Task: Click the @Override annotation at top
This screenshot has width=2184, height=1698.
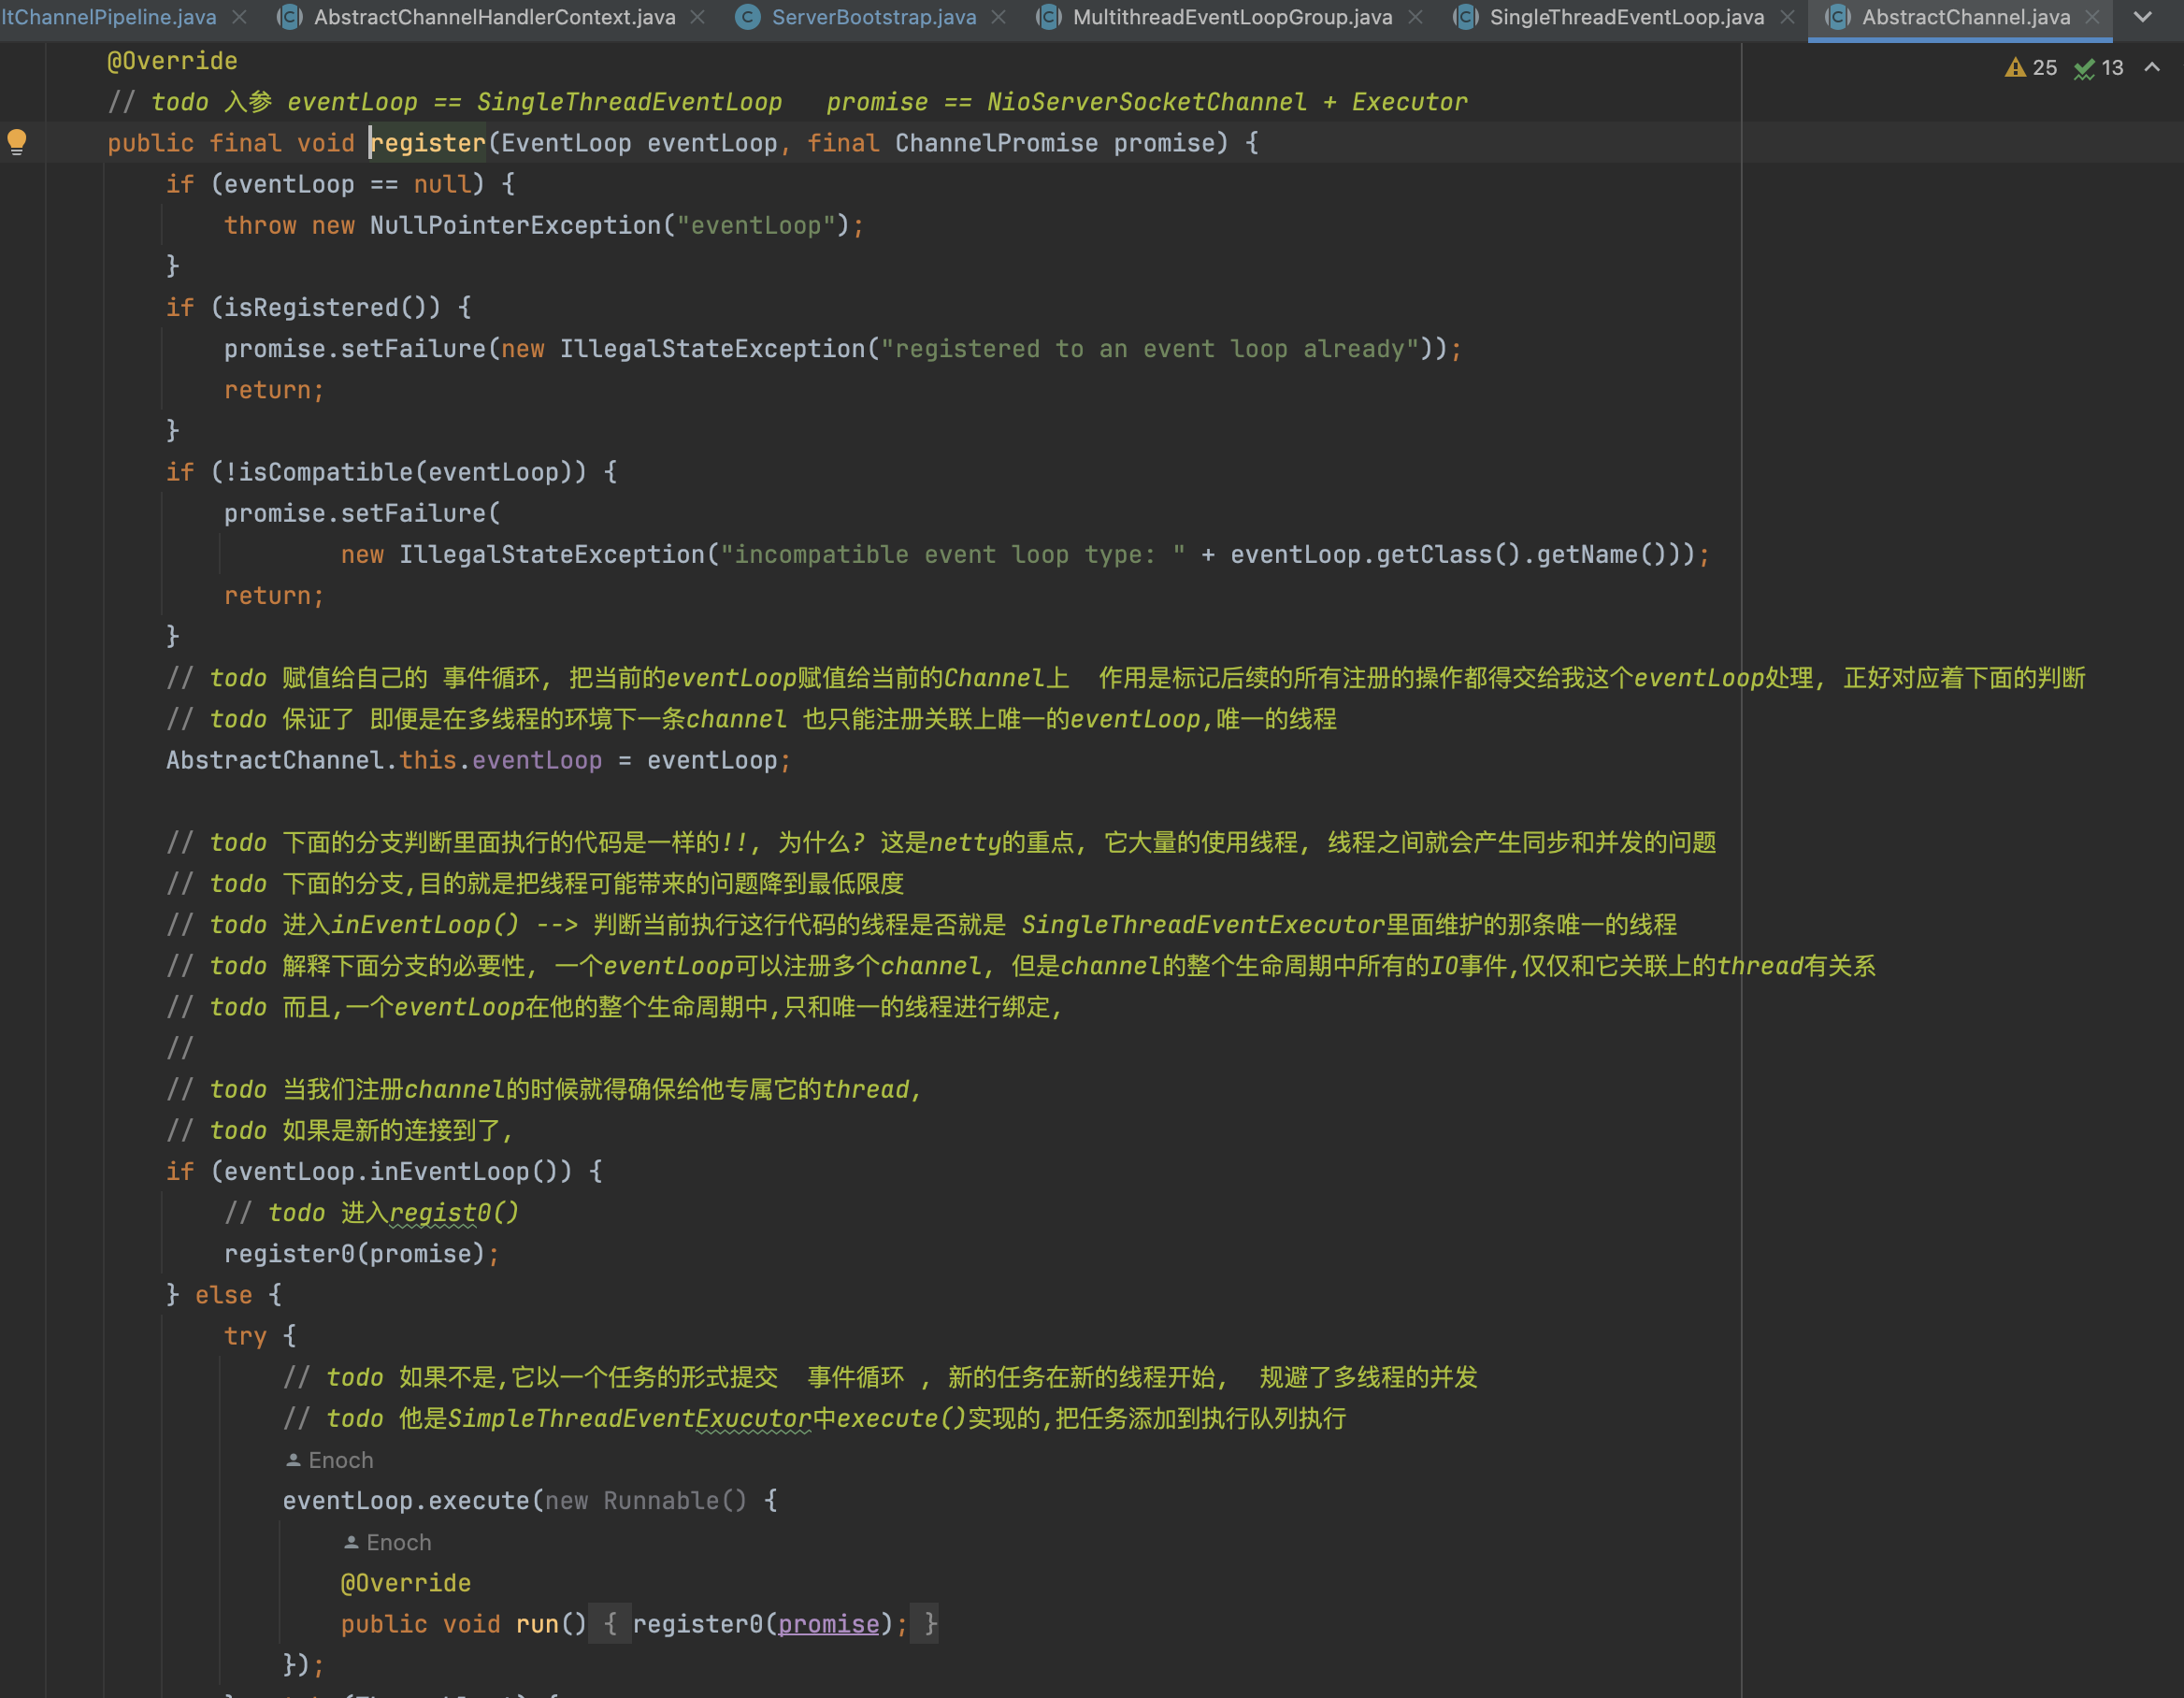Action: tap(172, 61)
